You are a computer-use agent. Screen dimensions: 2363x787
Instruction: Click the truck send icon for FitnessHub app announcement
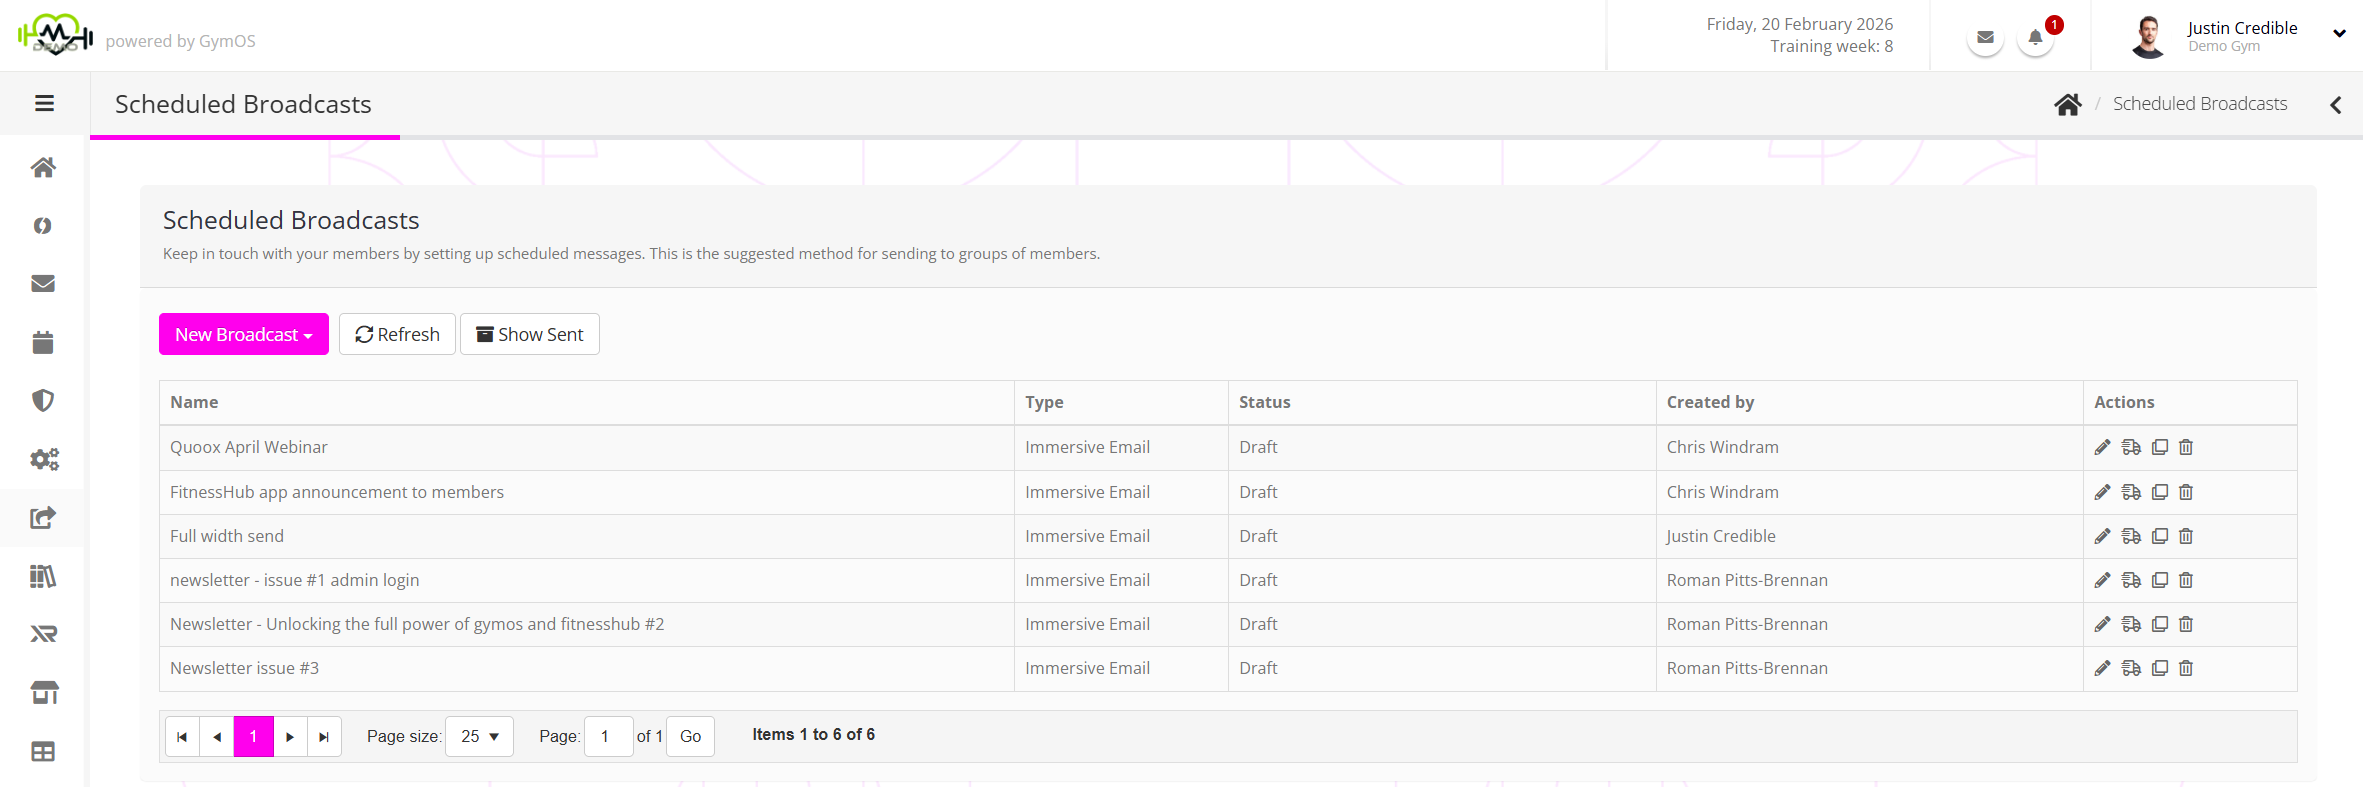point(2131,492)
